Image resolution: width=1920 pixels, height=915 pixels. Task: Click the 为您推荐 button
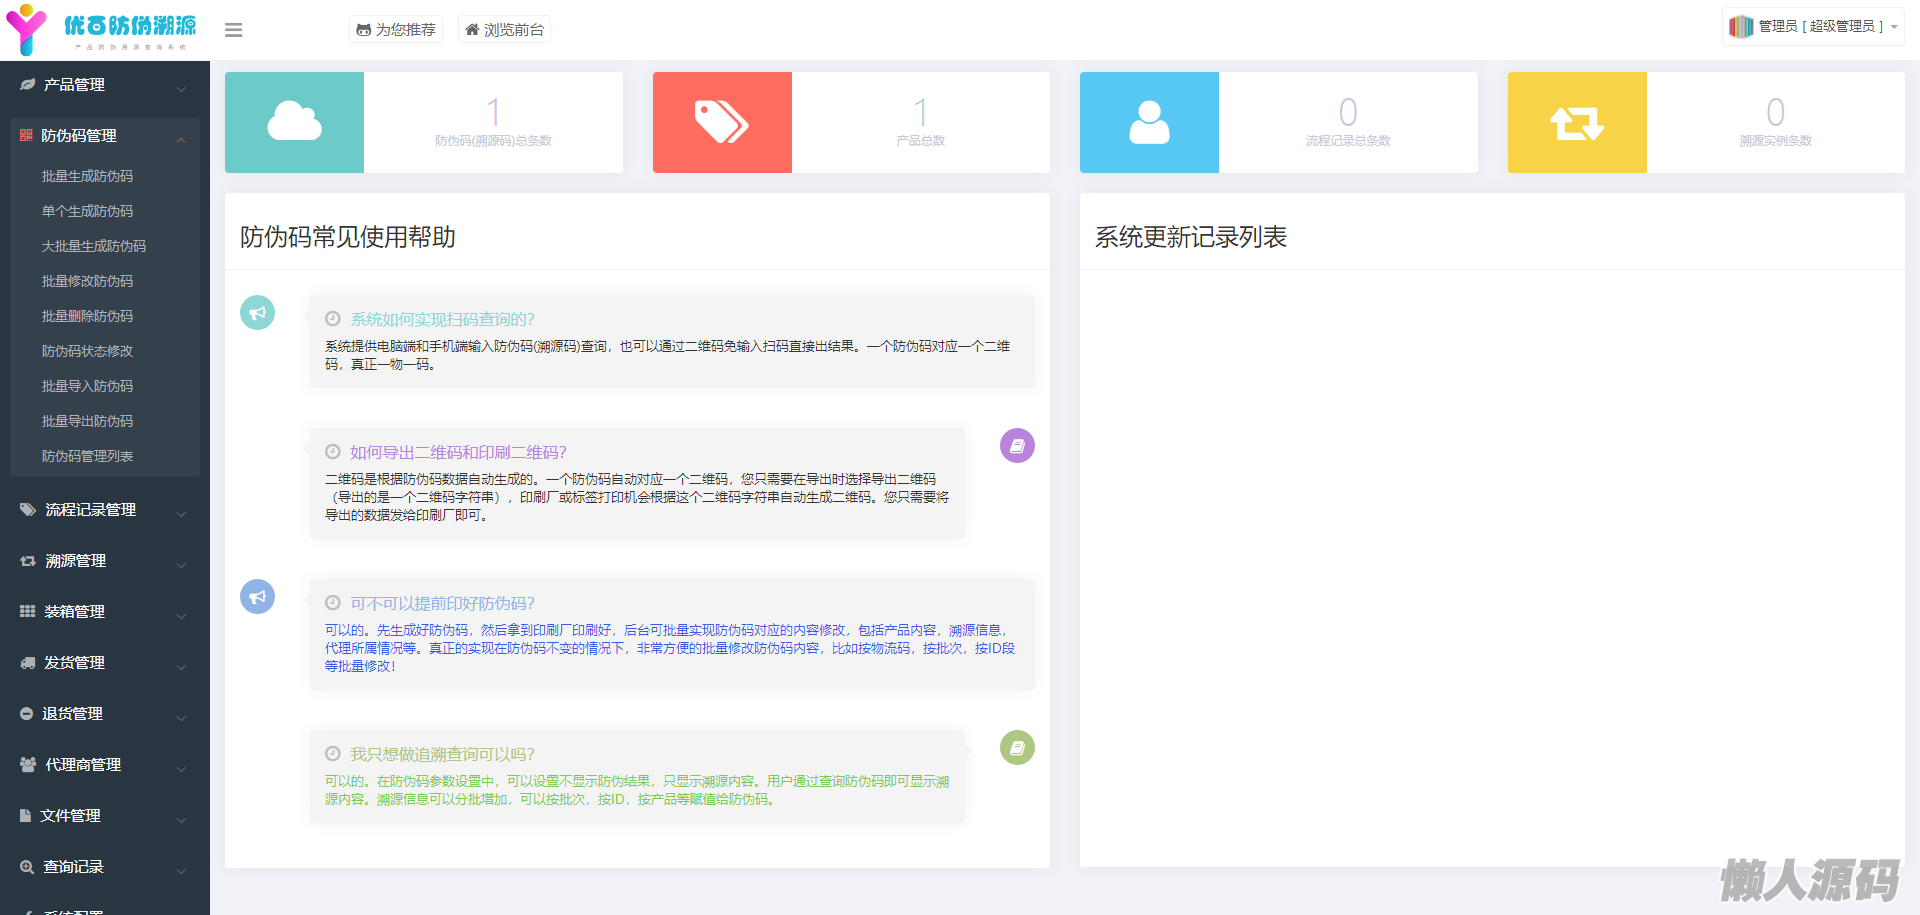click(396, 30)
